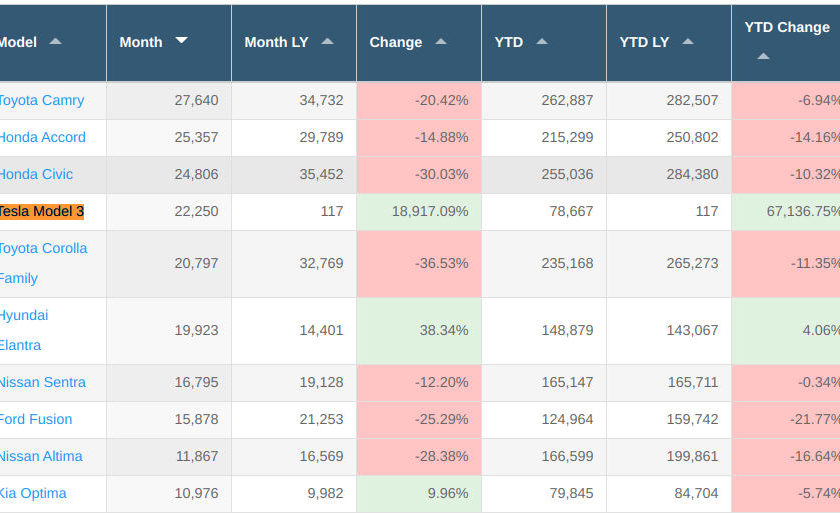Select Accord month value 25,357
This screenshot has height=513, width=840.
coord(196,137)
